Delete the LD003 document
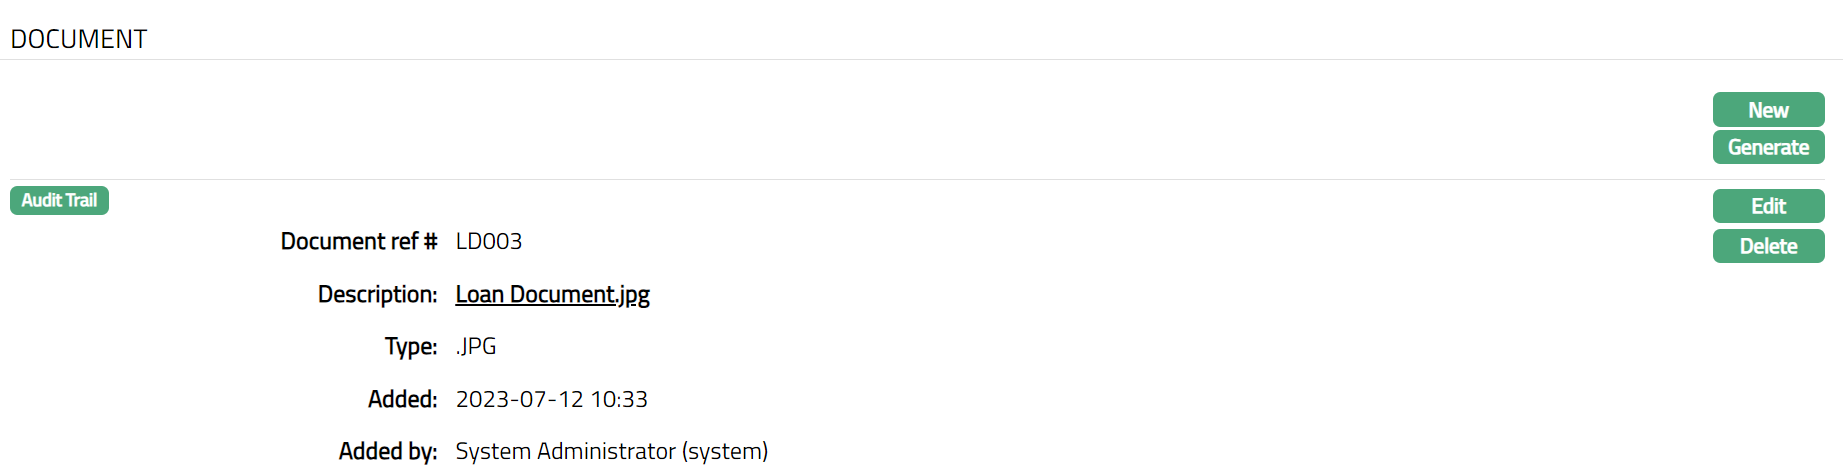Screen dimensions: 1843x472 [x=1768, y=246]
